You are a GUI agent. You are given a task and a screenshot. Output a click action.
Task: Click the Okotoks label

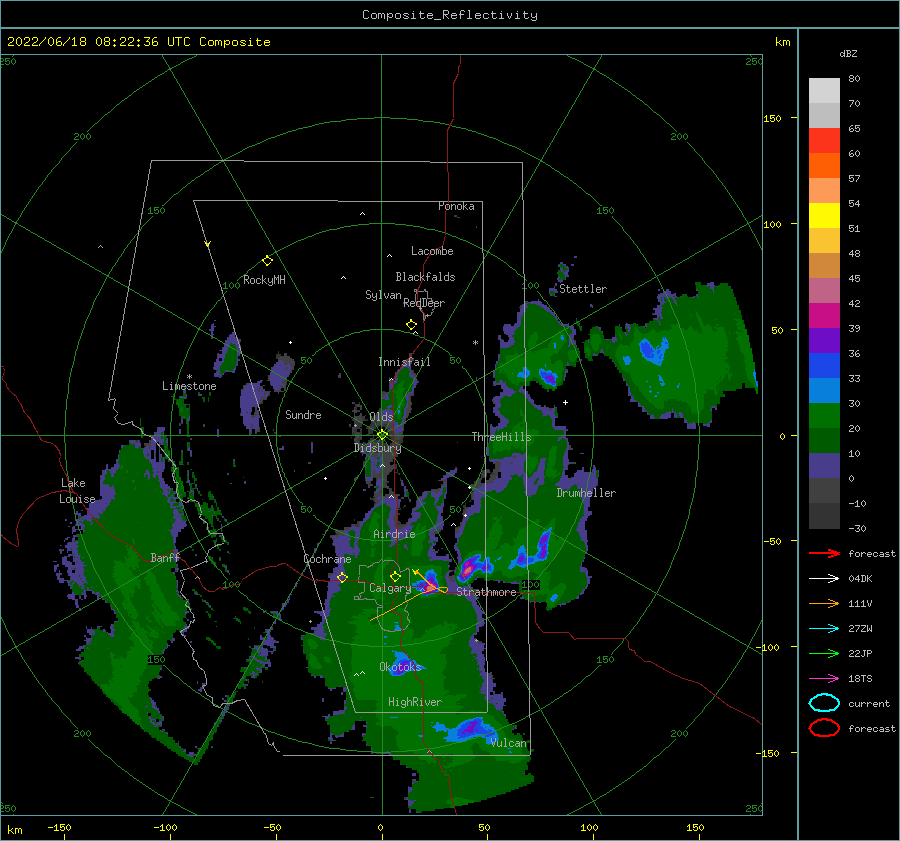point(400,666)
